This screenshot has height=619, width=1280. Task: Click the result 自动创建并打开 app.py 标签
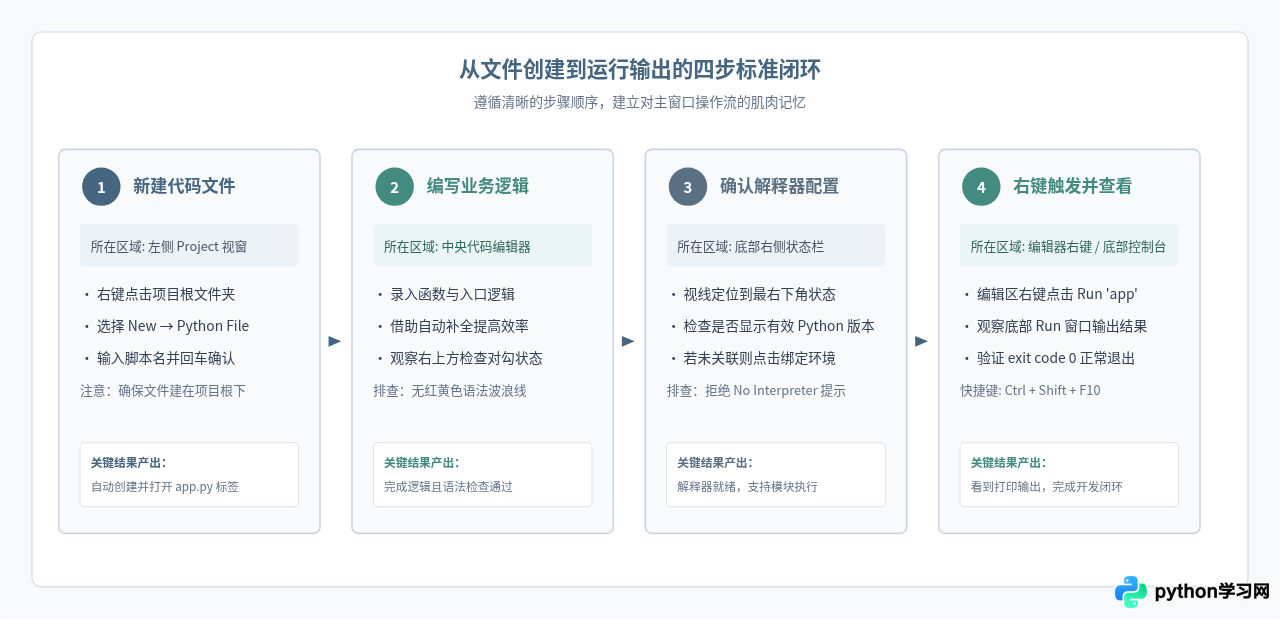tap(164, 487)
